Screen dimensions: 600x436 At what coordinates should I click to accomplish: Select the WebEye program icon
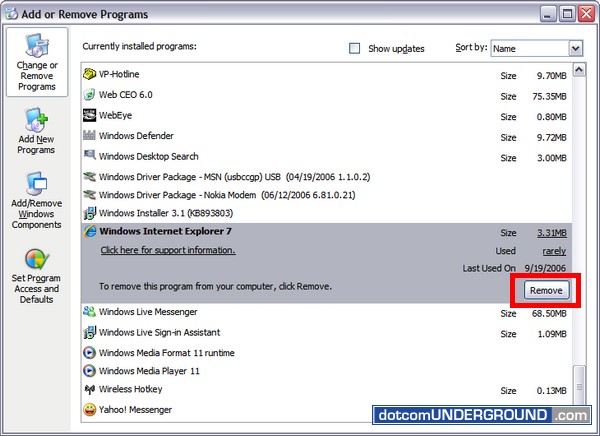tap(89, 115)
